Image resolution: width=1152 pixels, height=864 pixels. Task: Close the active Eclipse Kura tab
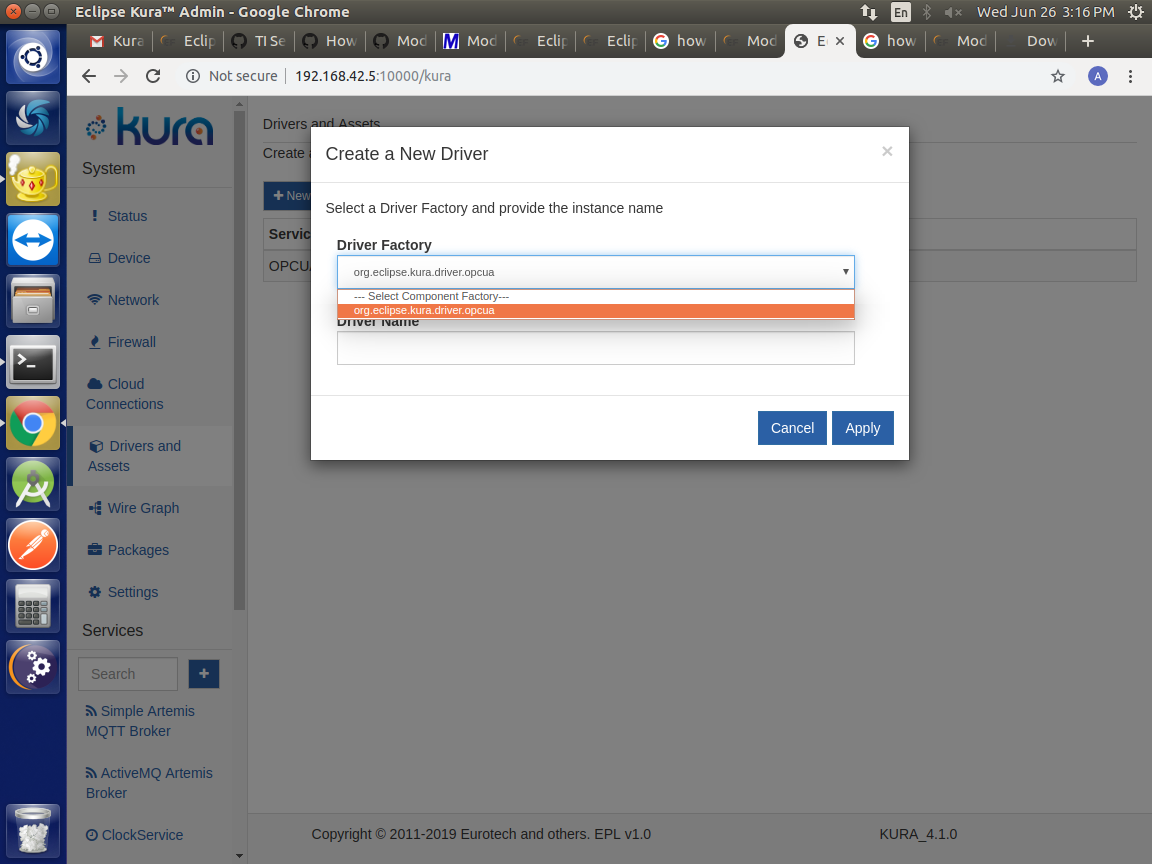(x=840, y=41)
